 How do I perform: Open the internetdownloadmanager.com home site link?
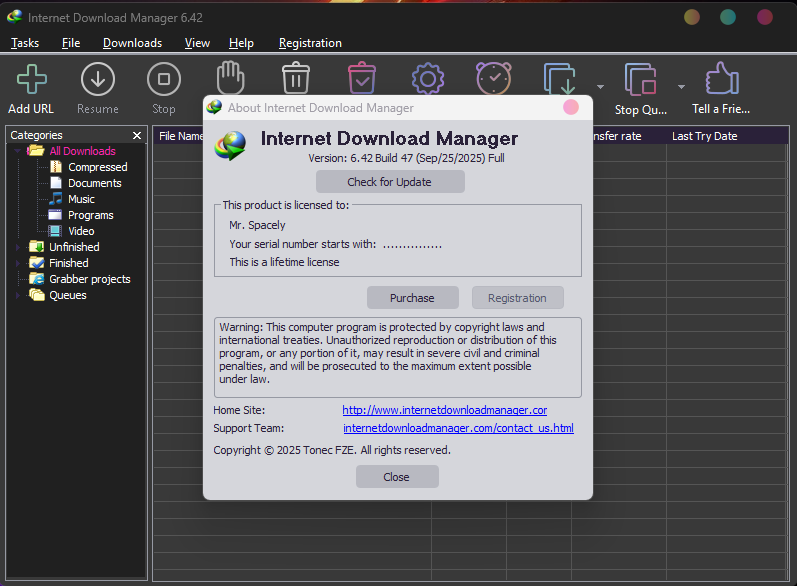pos(444,410)
